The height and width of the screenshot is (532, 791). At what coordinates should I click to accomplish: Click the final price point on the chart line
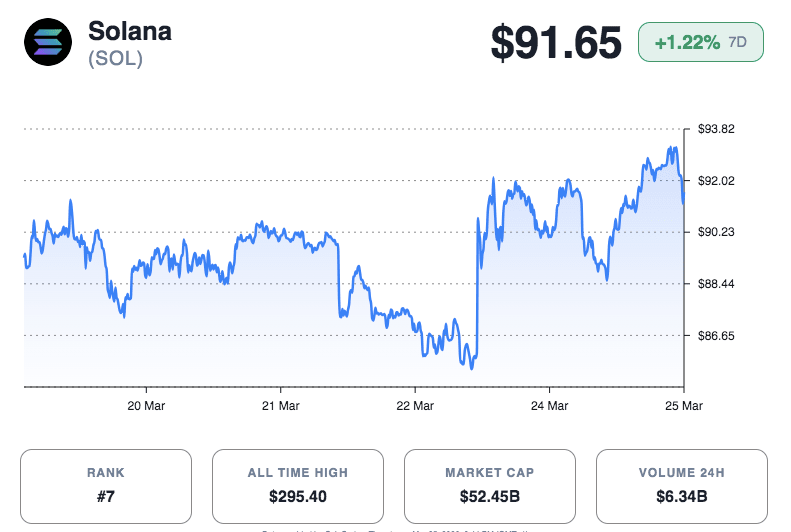[683, 203]
